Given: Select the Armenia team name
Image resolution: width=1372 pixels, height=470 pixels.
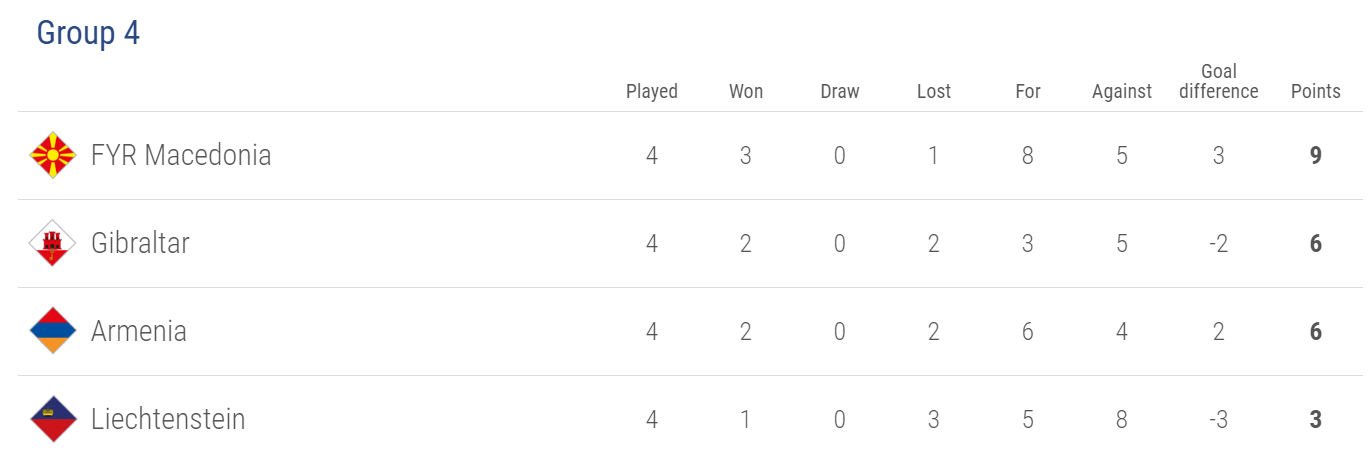Looking at the screenshot, I should pyautogui.click(x=139, y=331).
